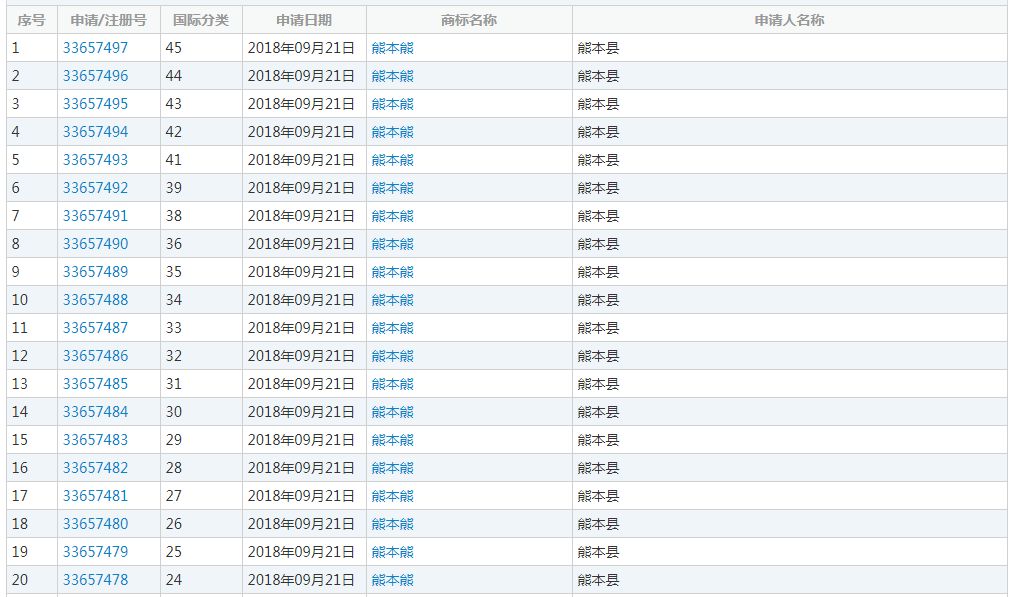The width and height of the screenshot is (1014, 597).
Task: Open application number 33657480
Action: pos(95,524)
